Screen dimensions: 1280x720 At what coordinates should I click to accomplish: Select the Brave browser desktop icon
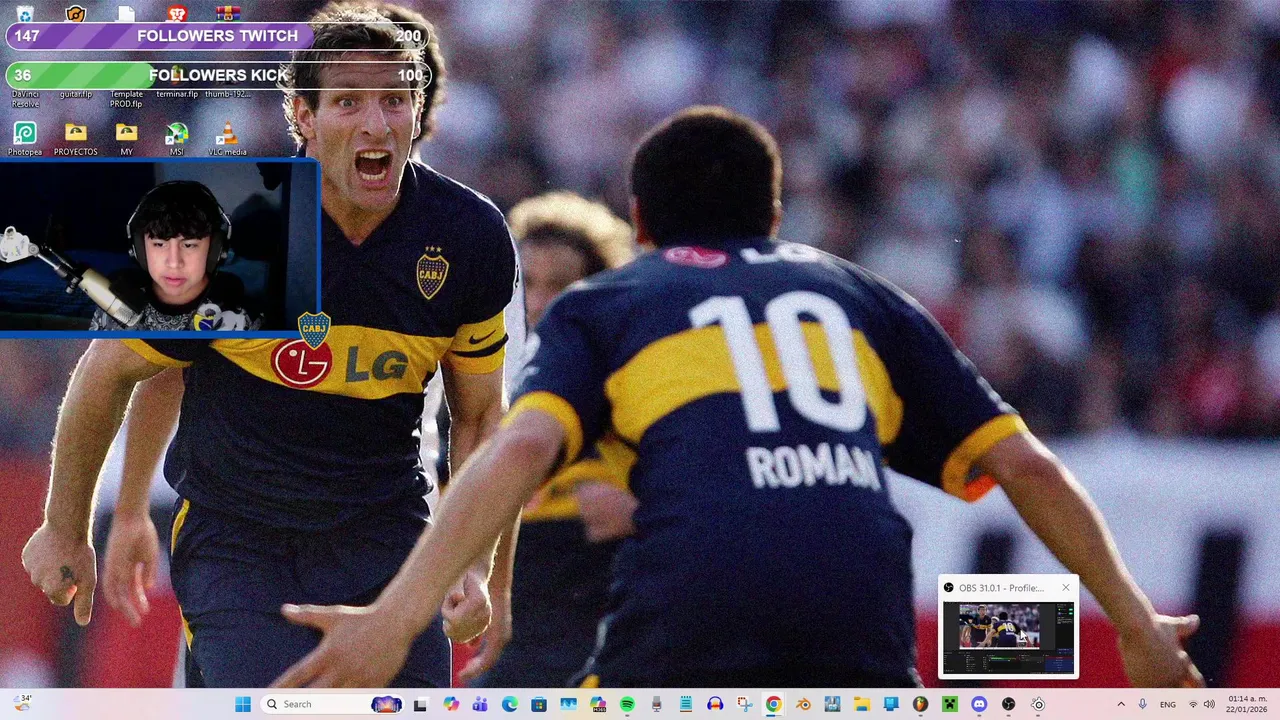(177, 13)
